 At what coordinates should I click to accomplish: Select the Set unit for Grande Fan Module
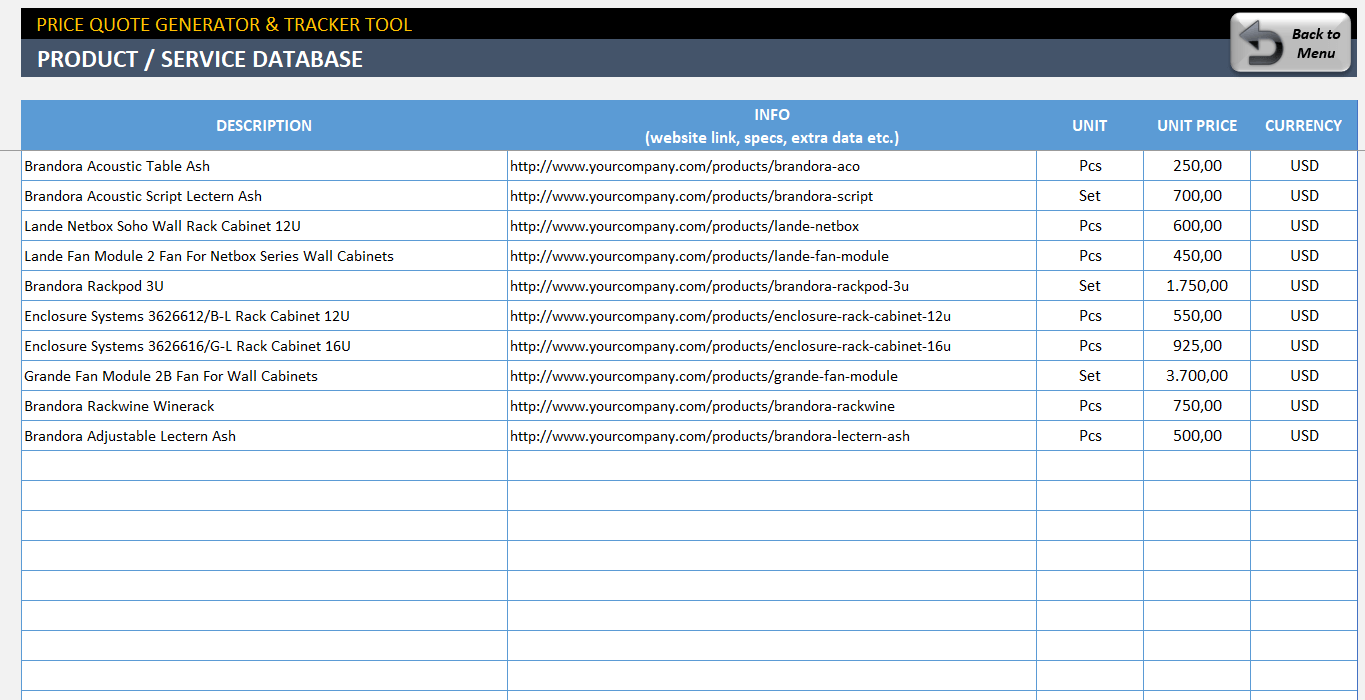coord(1090,376)
